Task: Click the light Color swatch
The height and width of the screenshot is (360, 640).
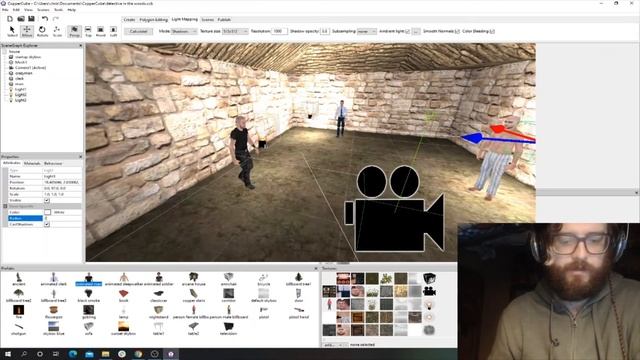Action: tap(48, 212)
